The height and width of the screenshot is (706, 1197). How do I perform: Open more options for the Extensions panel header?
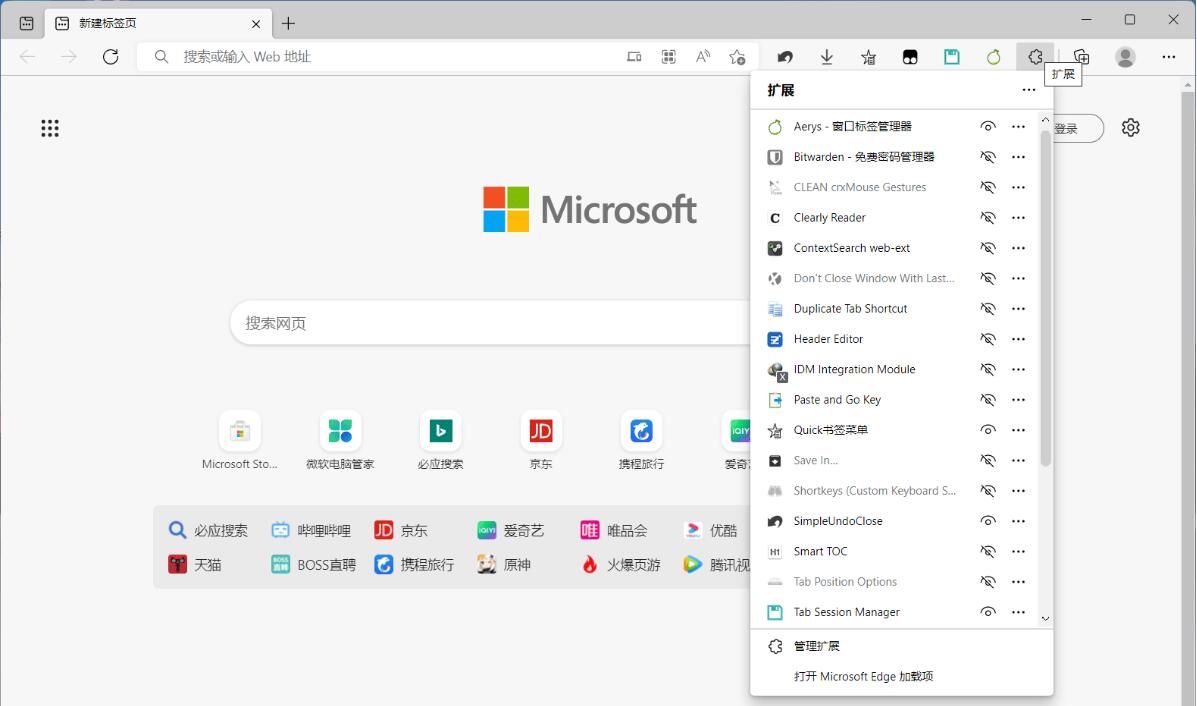coord(1028,90)
